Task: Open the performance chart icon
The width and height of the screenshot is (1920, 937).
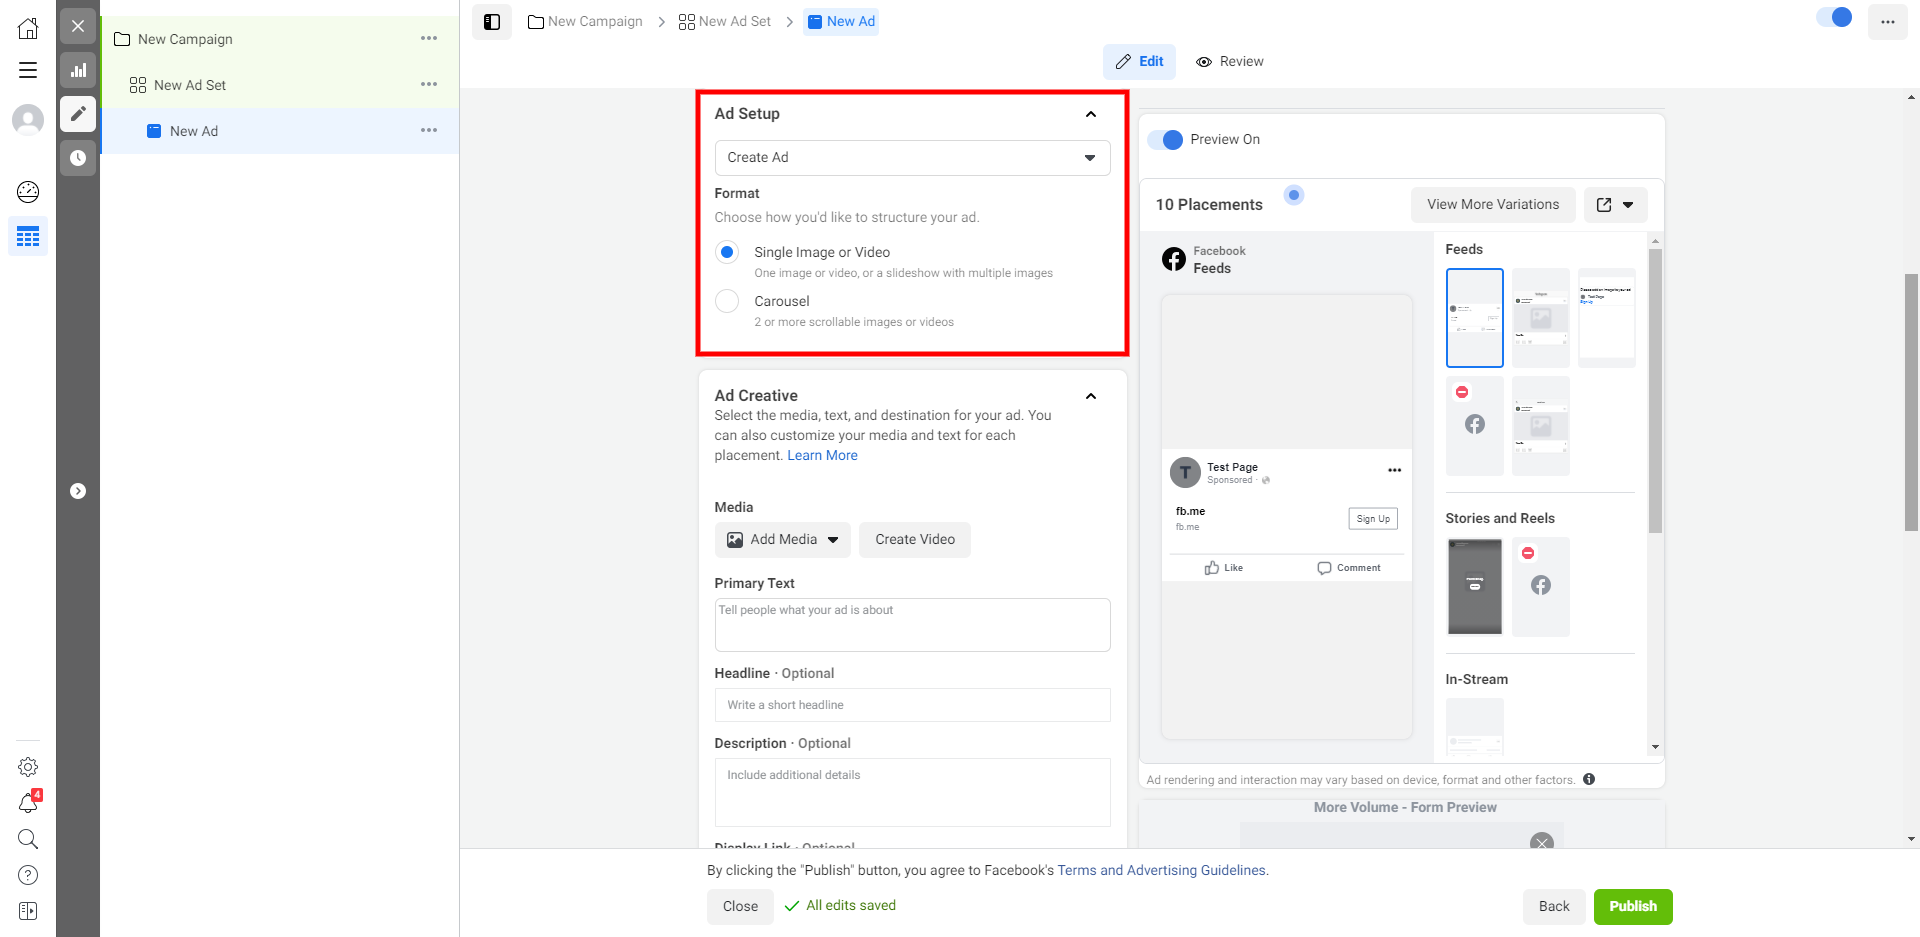Action: pos(78,70)
